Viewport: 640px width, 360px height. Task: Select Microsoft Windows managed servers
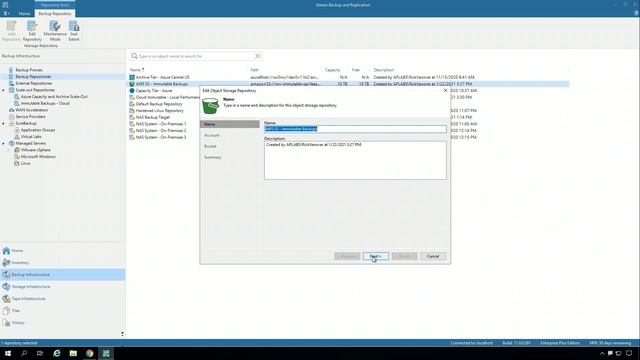point(38,157)
